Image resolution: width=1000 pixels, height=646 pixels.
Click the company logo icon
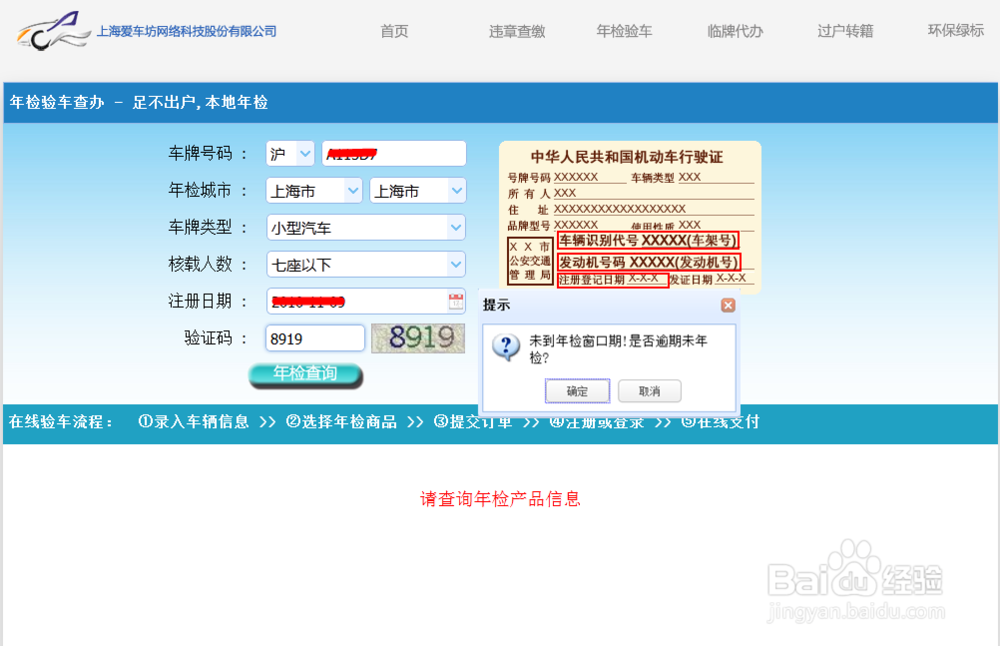[54, 31]
